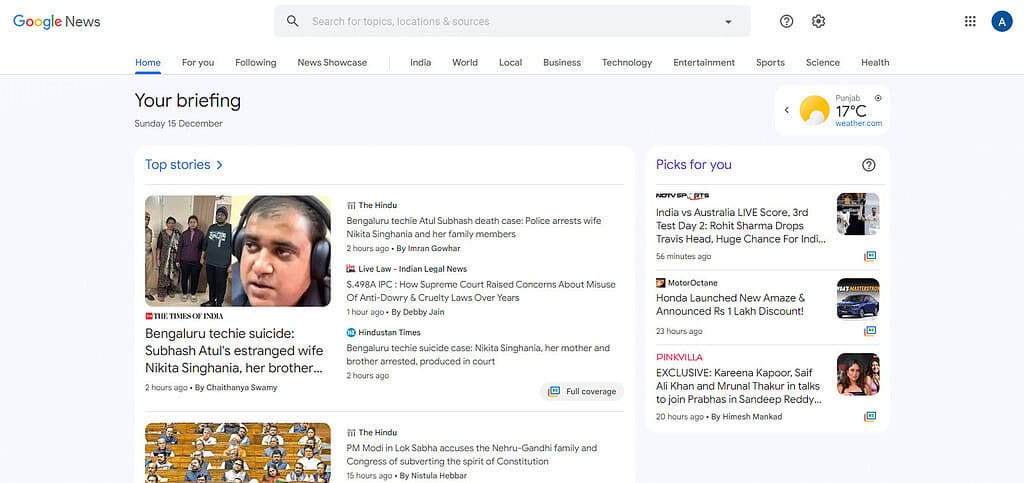
Task: Go to the World section
Action: coord(465,63)
